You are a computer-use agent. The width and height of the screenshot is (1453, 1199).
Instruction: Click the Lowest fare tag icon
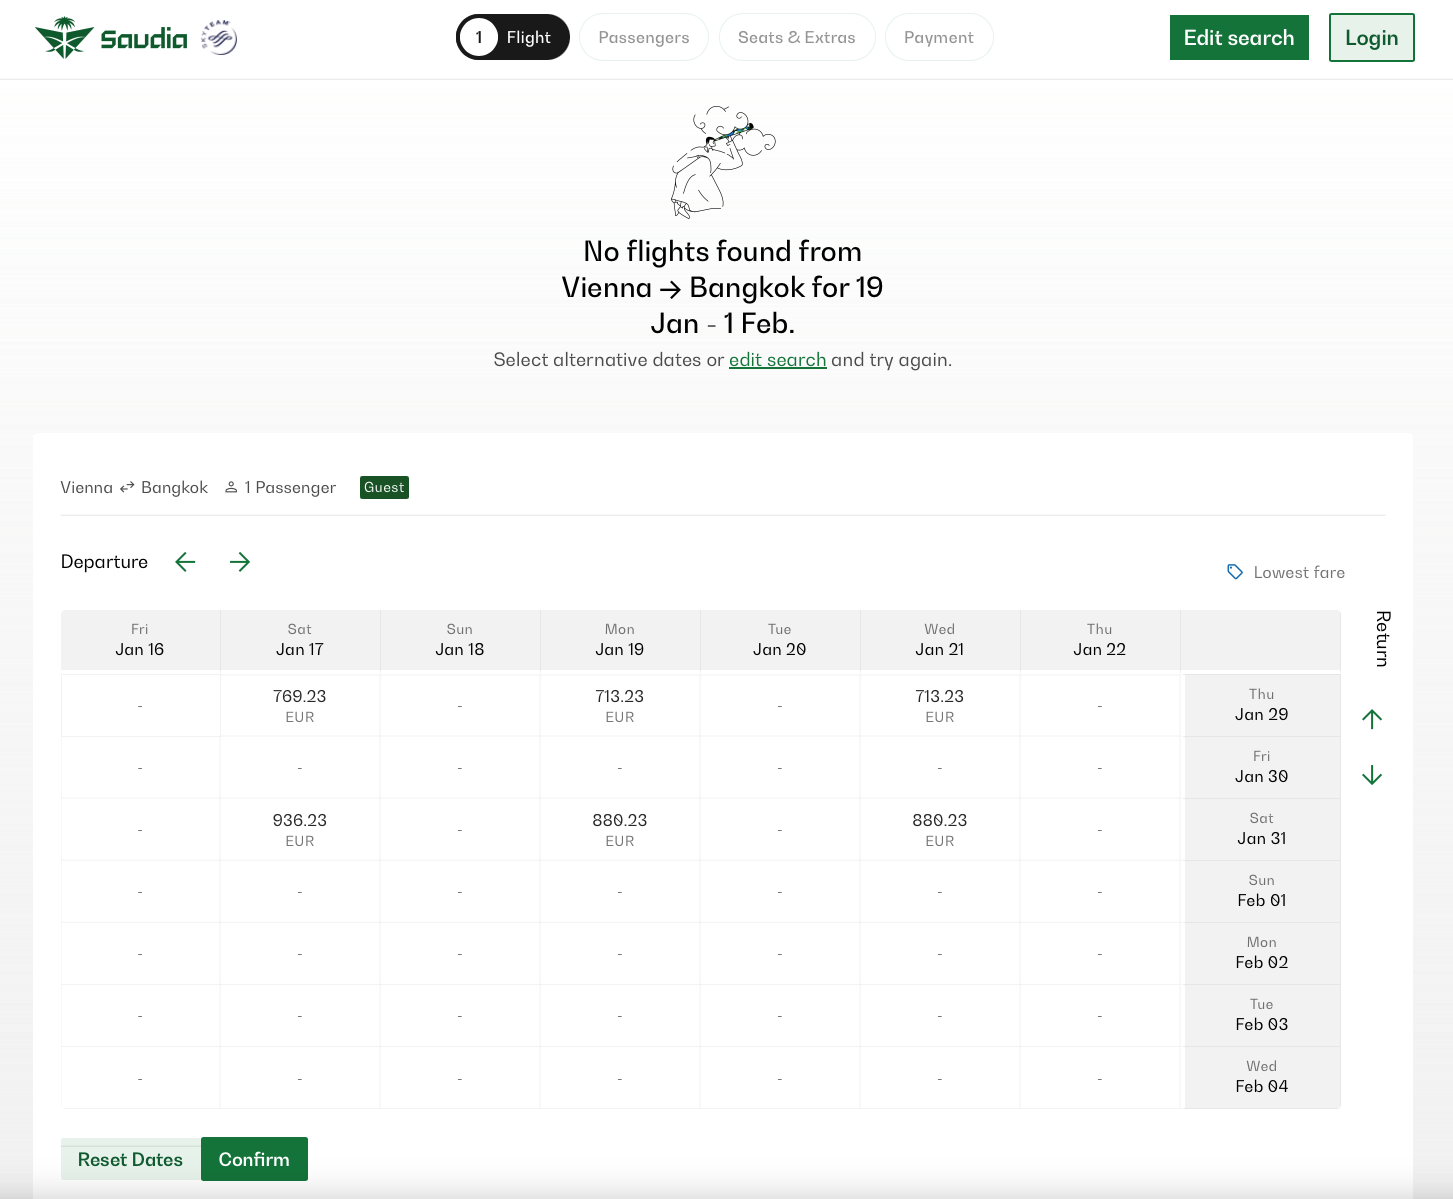point(1235,572)
